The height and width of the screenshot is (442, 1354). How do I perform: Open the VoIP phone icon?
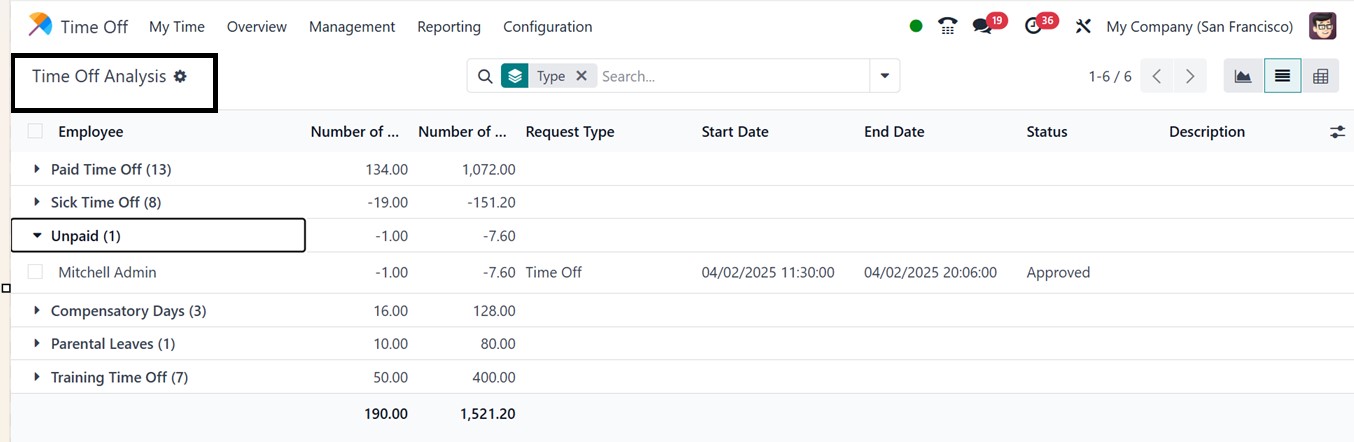coord(948,27)
